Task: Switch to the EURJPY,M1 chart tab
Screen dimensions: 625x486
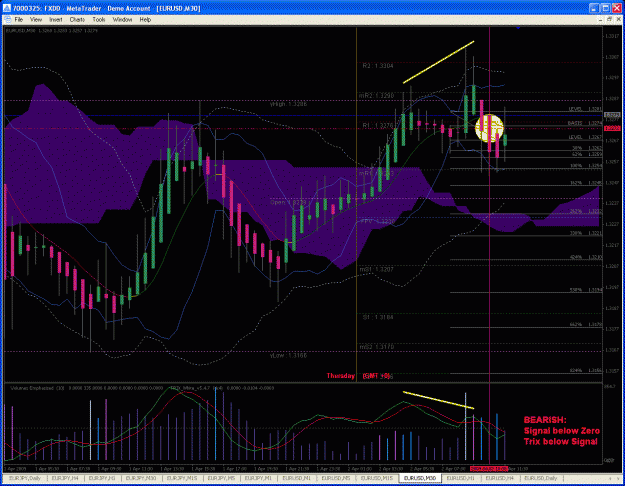Action: [258, 478]
